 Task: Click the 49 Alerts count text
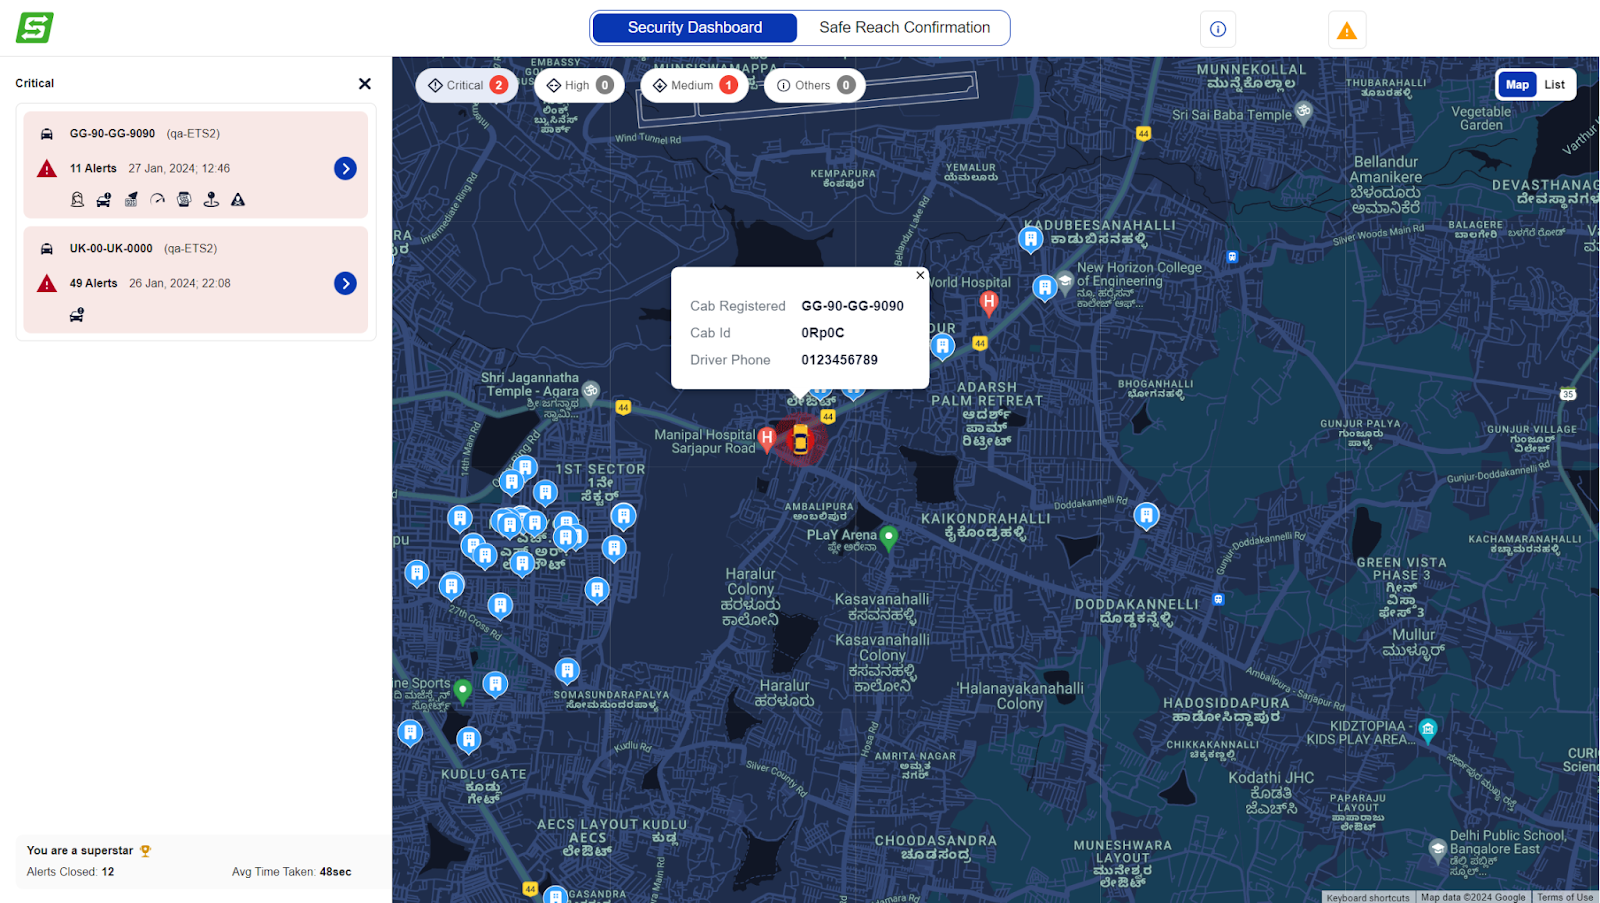pyautogui.click(x=93, y=284)
